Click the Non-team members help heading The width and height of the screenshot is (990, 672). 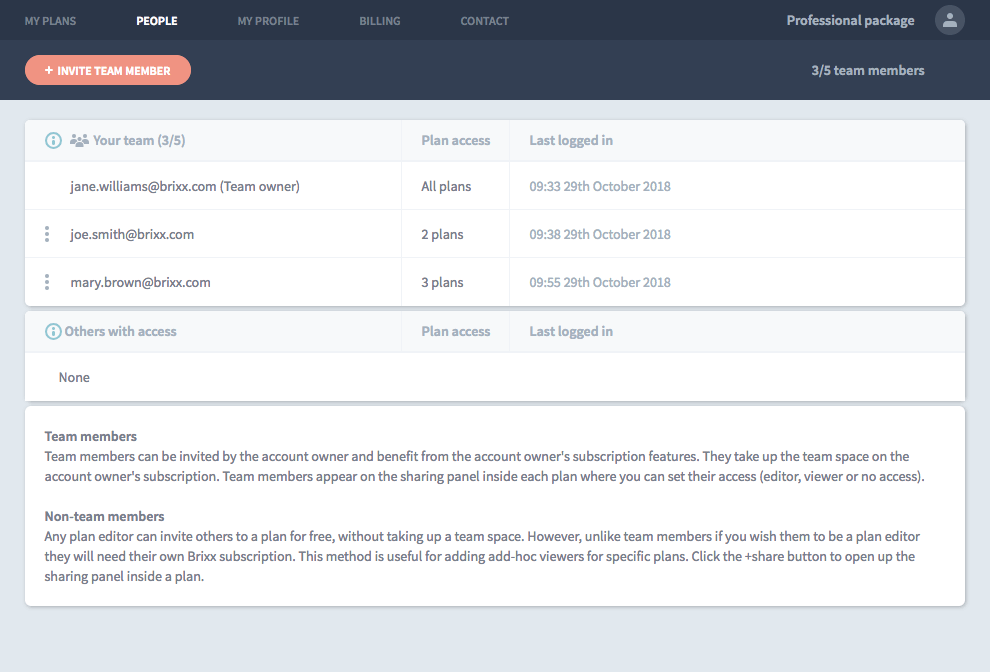tap(104, 516)
